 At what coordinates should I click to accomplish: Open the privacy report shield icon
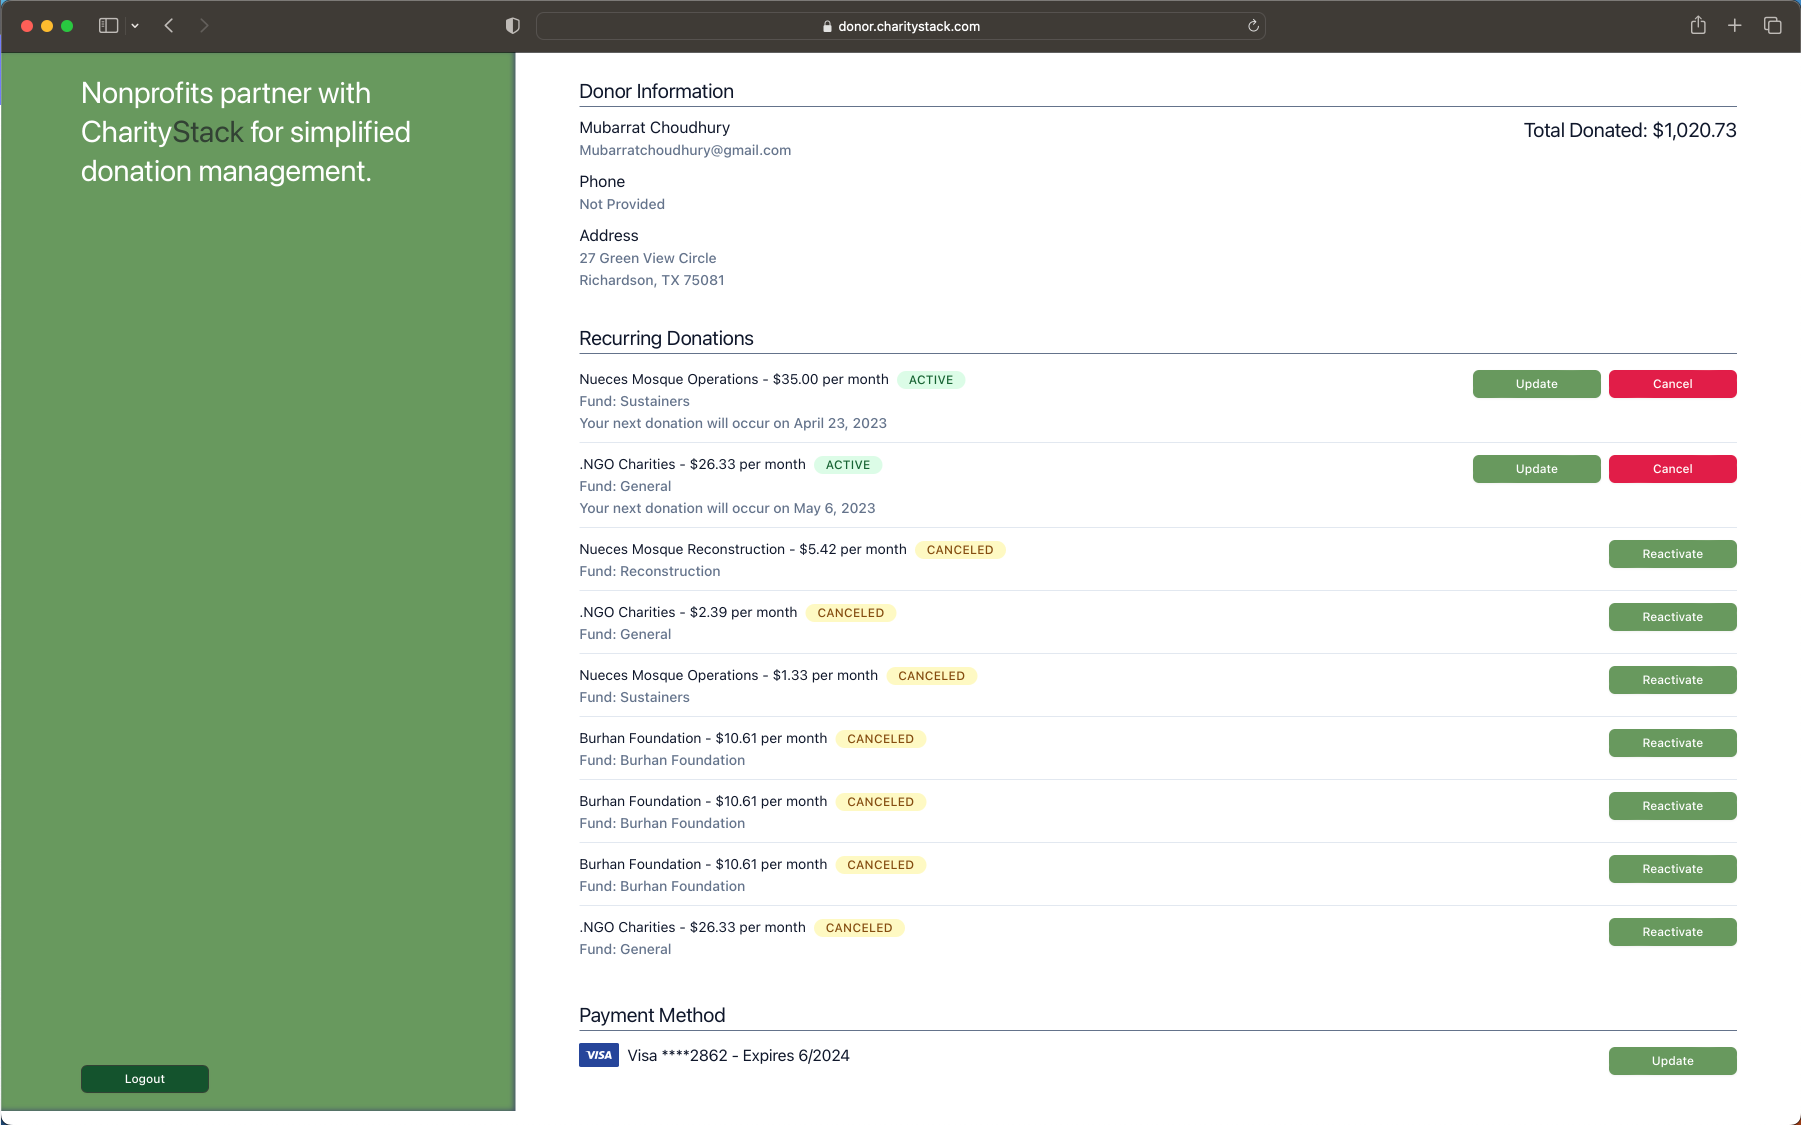coord(513,26)
